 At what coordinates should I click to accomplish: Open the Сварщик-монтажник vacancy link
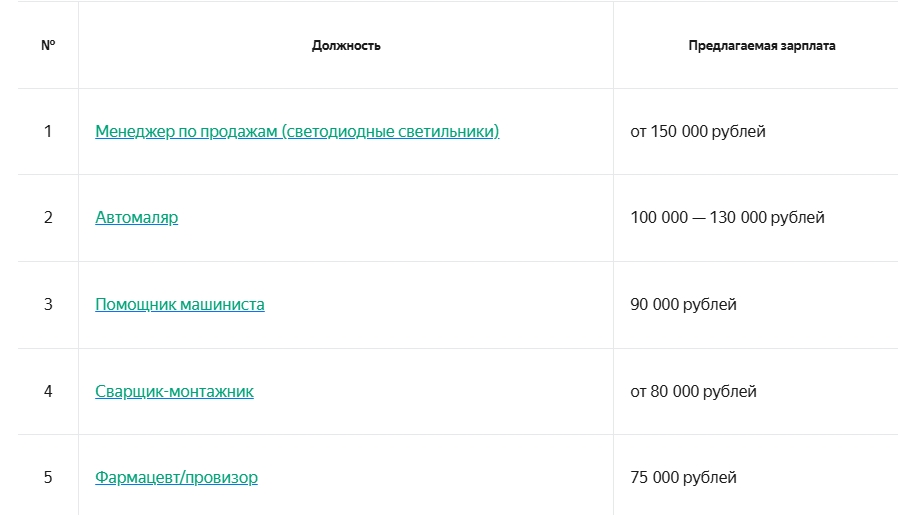click(174, 391)
